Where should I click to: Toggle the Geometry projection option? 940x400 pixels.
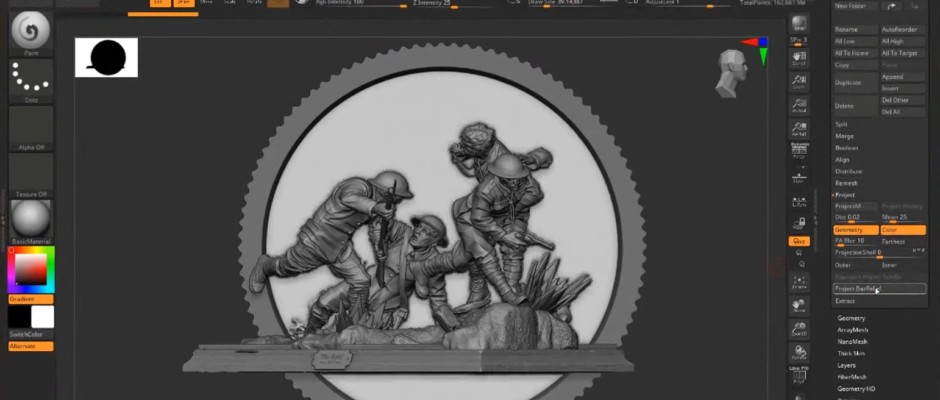point(855,230)
